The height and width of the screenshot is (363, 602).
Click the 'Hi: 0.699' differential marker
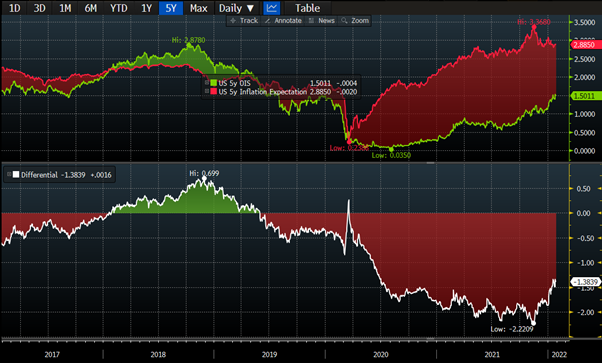(x=204, y=174)
